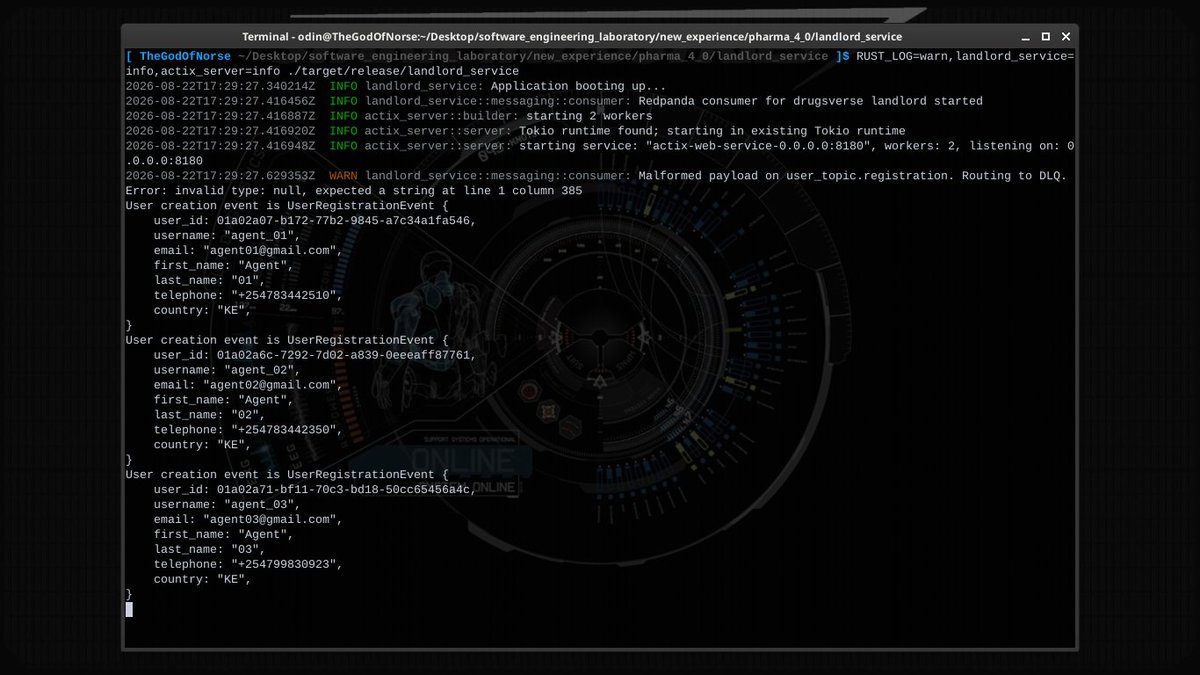Click user_id 01a02a6c-7292-7d02-a839-0eeeaff87761

coord(346,355)
